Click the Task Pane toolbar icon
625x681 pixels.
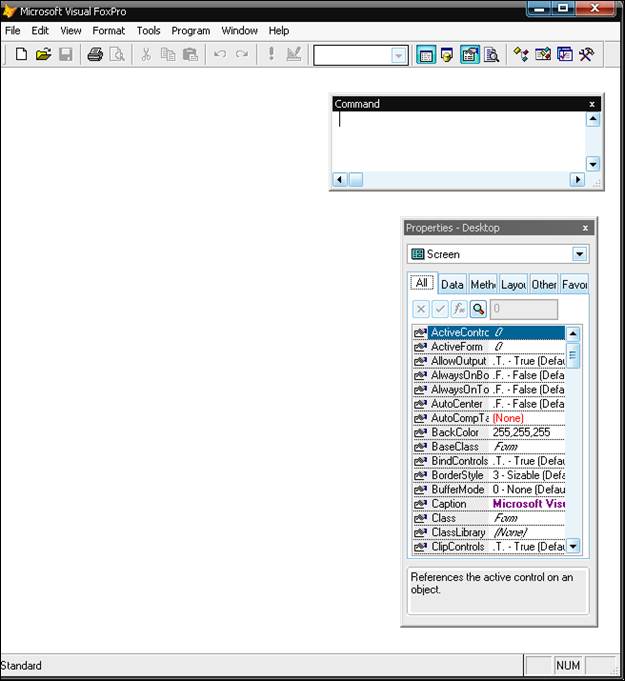(x=565, y=55)
